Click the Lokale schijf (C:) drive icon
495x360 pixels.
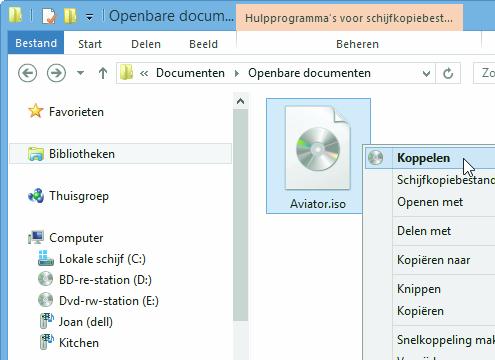(x=46, y=258)
